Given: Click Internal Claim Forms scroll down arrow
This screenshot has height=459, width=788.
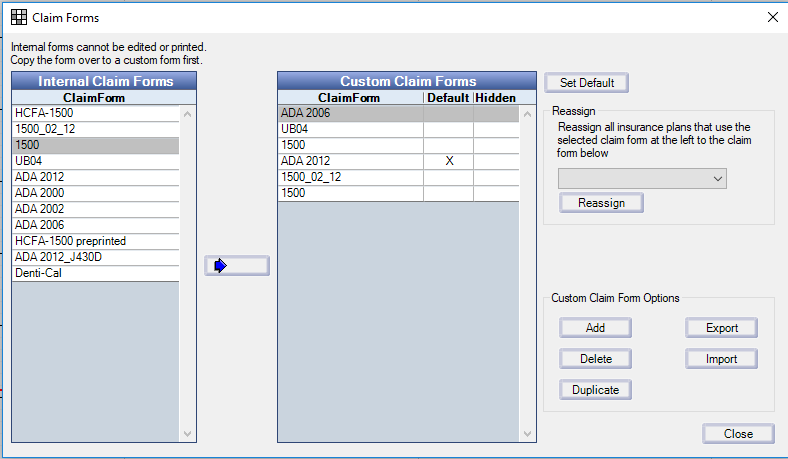Looking at the screenshot, I should click(187, 433).
